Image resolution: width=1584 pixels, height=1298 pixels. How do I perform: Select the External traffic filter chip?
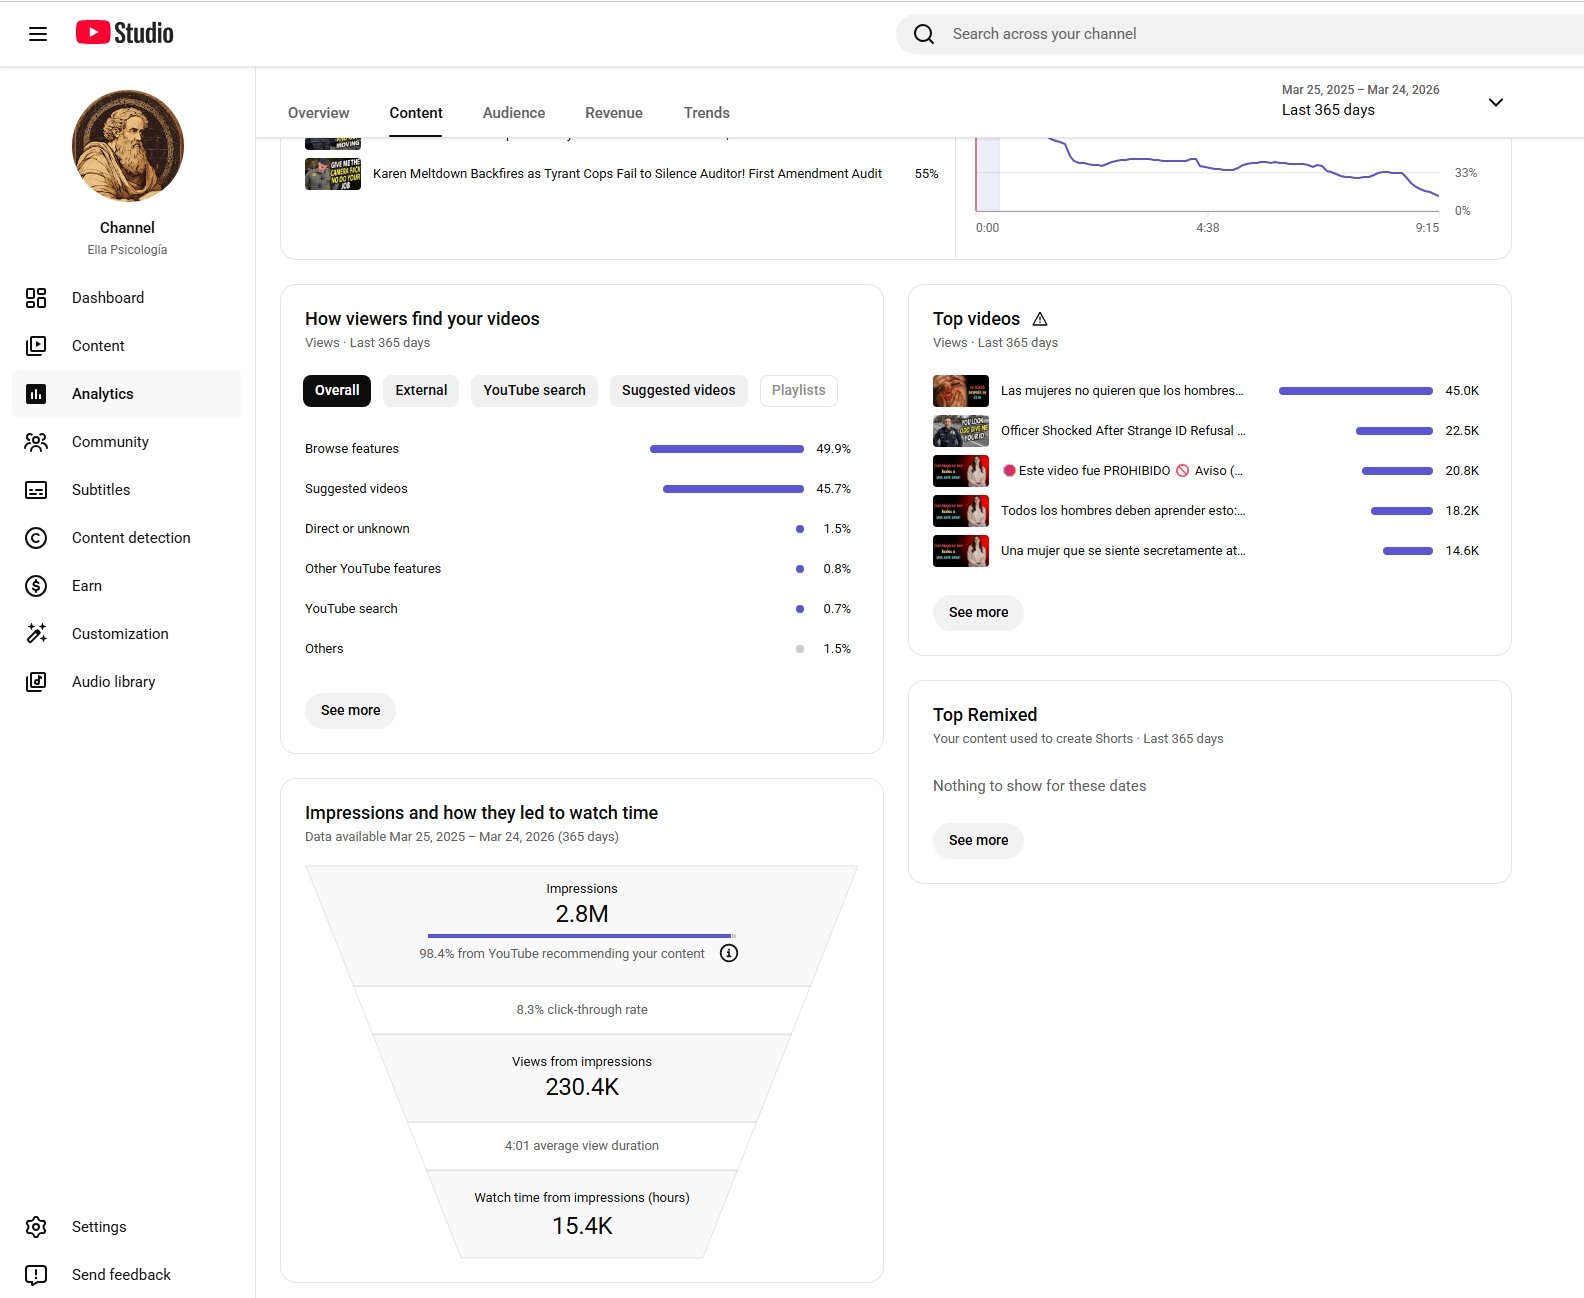pyautogui.click(x=421, y=390)
